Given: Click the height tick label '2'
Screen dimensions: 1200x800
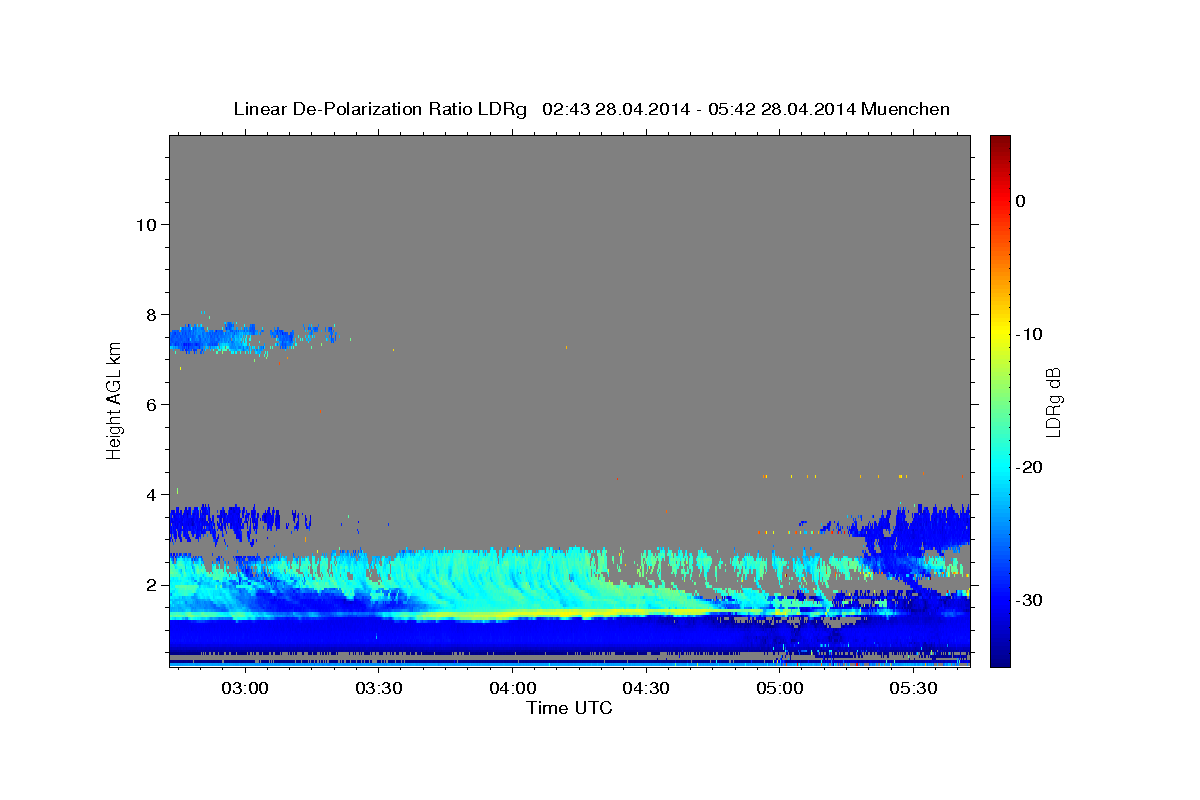Looking at the screenshot, I should point(150,585).
